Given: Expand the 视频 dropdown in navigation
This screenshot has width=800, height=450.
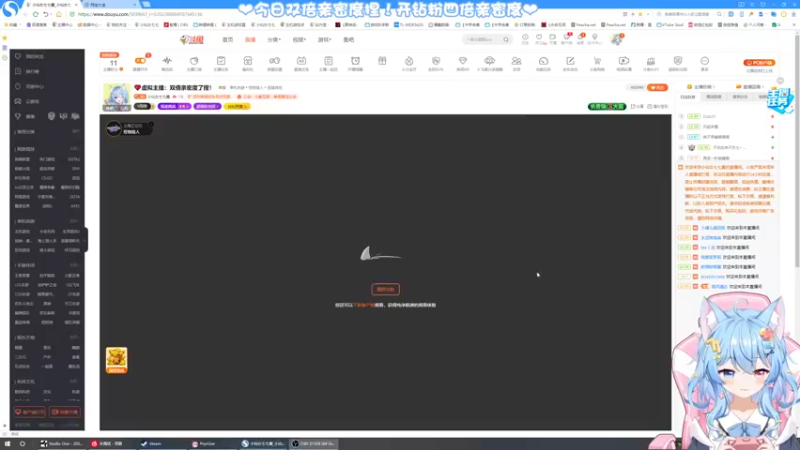Looking at the screenshot, I should (299, 39).
